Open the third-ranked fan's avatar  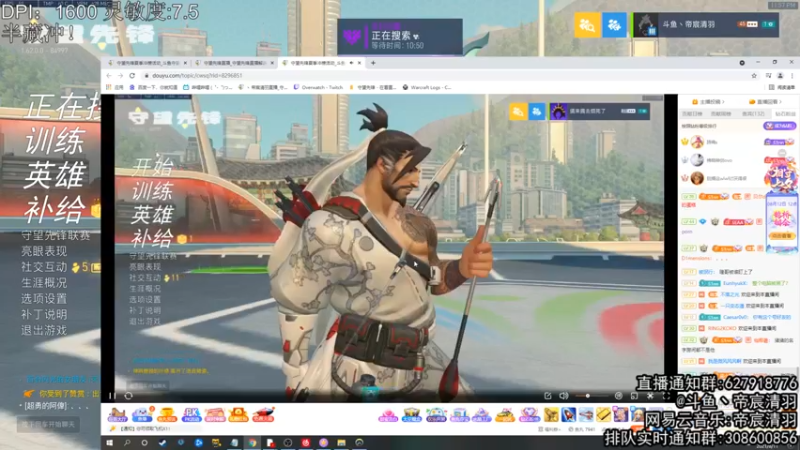pyautogui.click(x=697, y=178)
